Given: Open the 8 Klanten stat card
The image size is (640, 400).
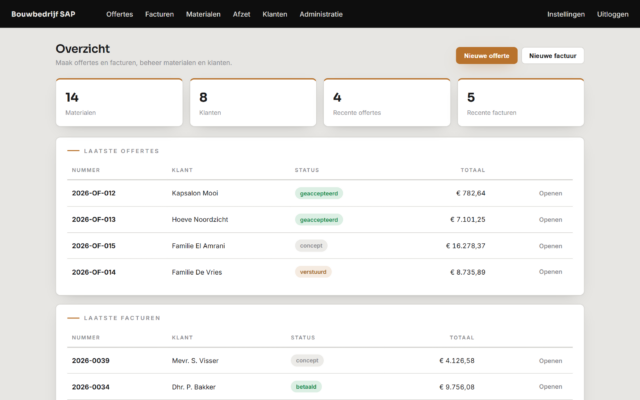Looking at the screenshot, I should [253, 102].
